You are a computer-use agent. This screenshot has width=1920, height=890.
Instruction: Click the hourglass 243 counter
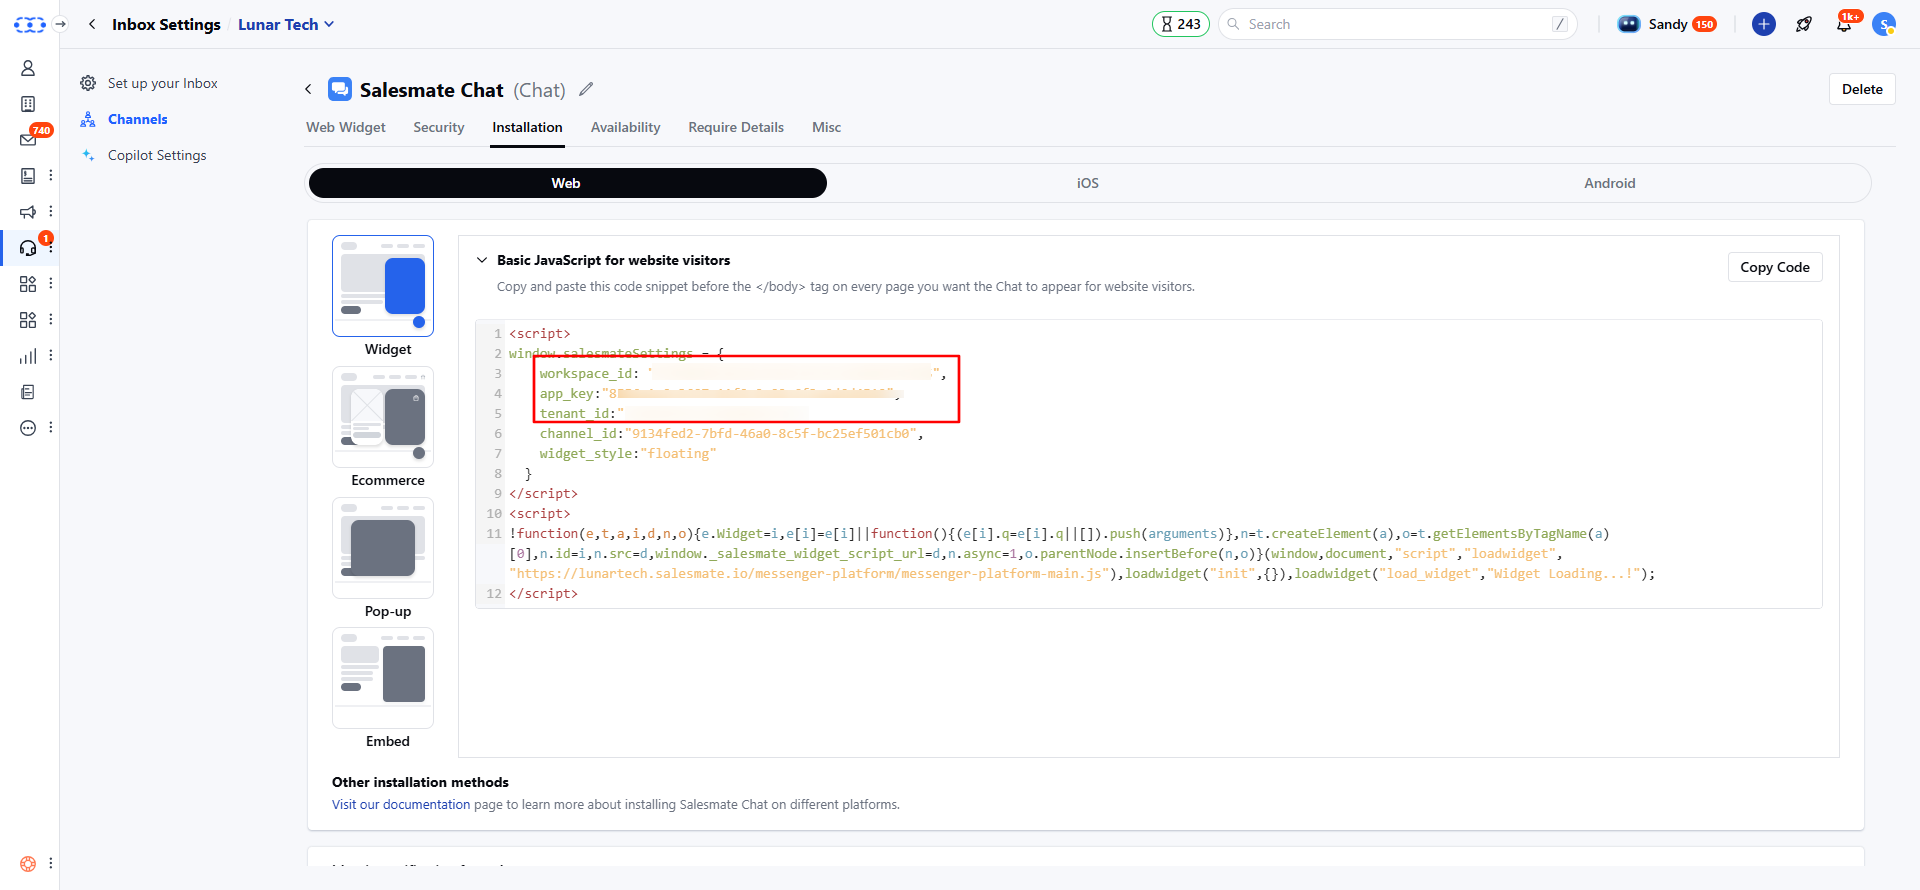[x=1181, y=24]
